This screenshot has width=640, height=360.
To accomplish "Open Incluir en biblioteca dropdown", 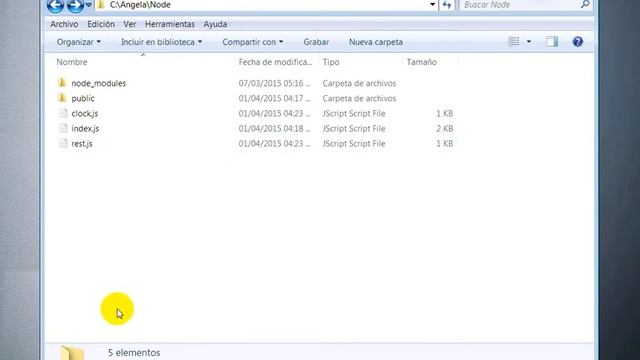I will pyautogui.click(x=161, y=42).
